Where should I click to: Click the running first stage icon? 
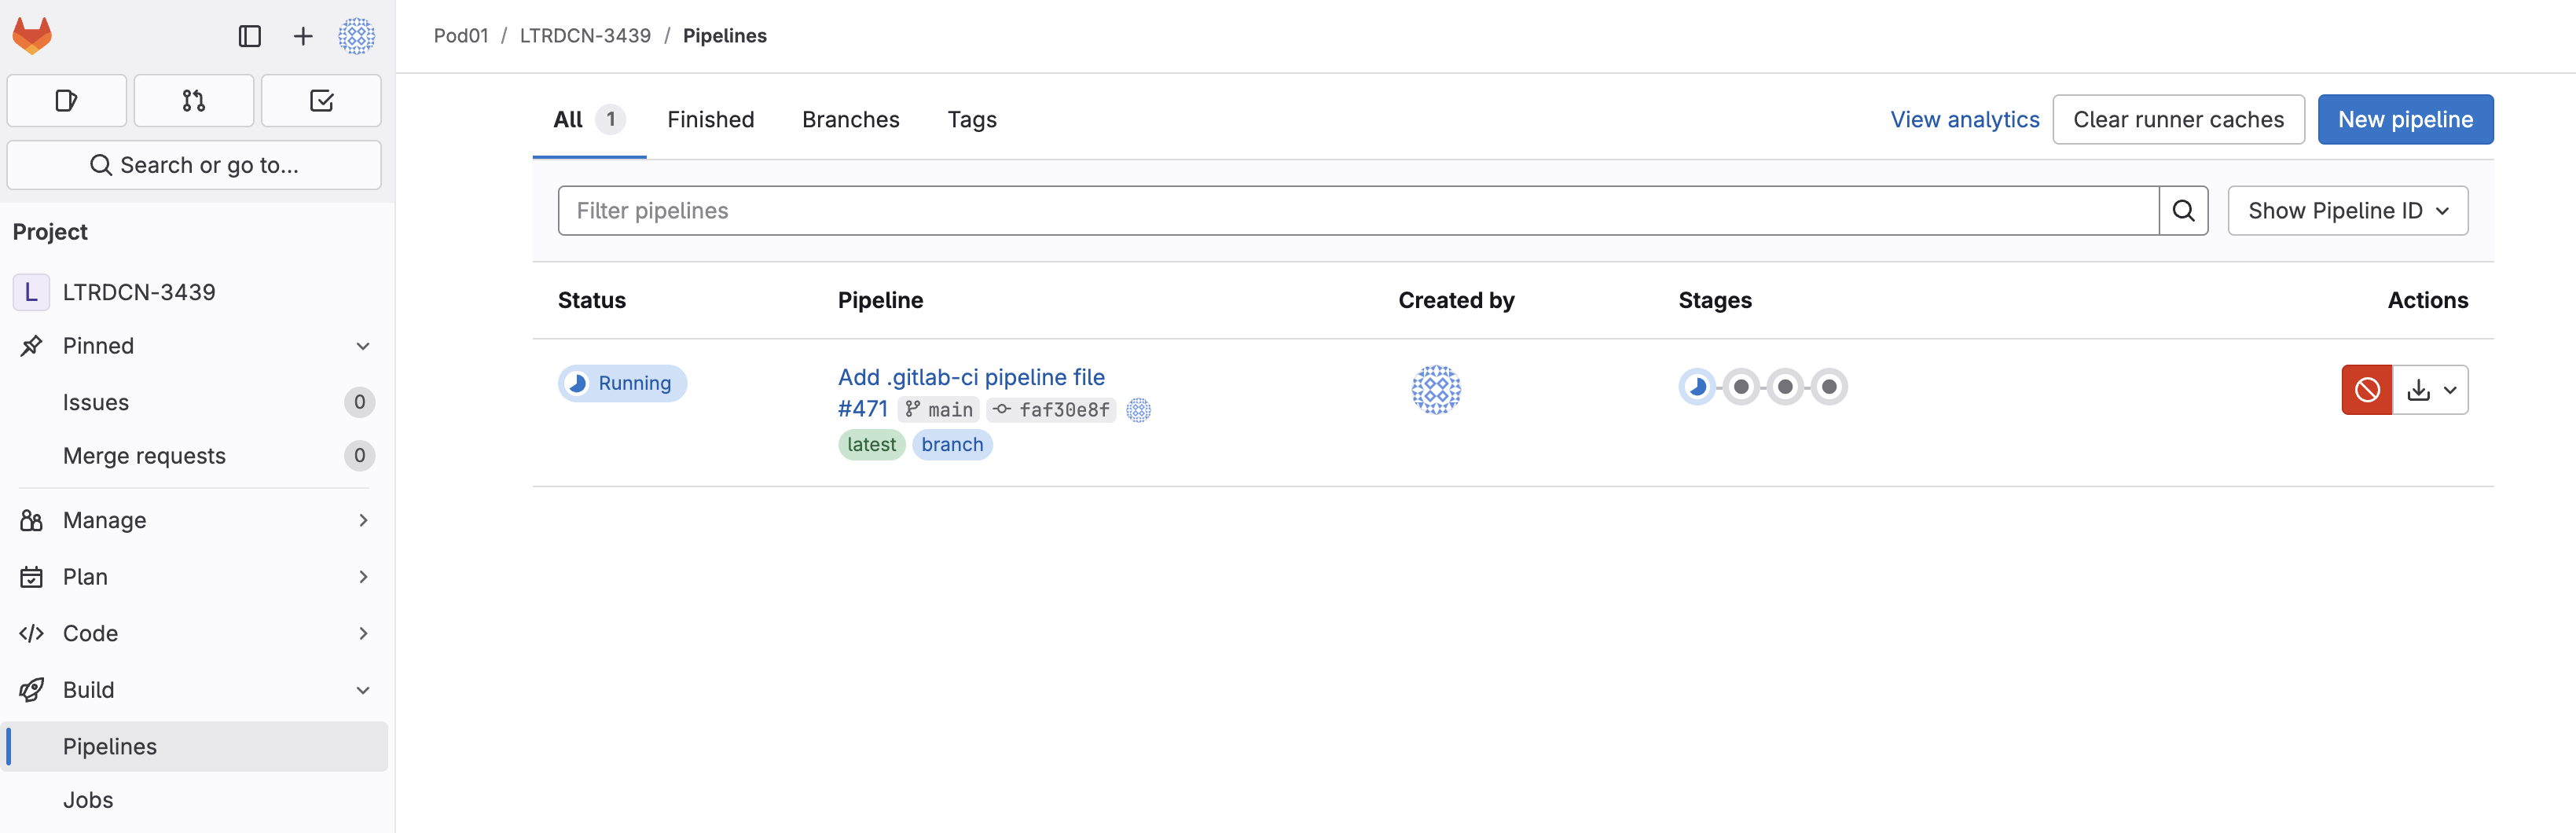pyautogui.click(x=1696, y=387)
